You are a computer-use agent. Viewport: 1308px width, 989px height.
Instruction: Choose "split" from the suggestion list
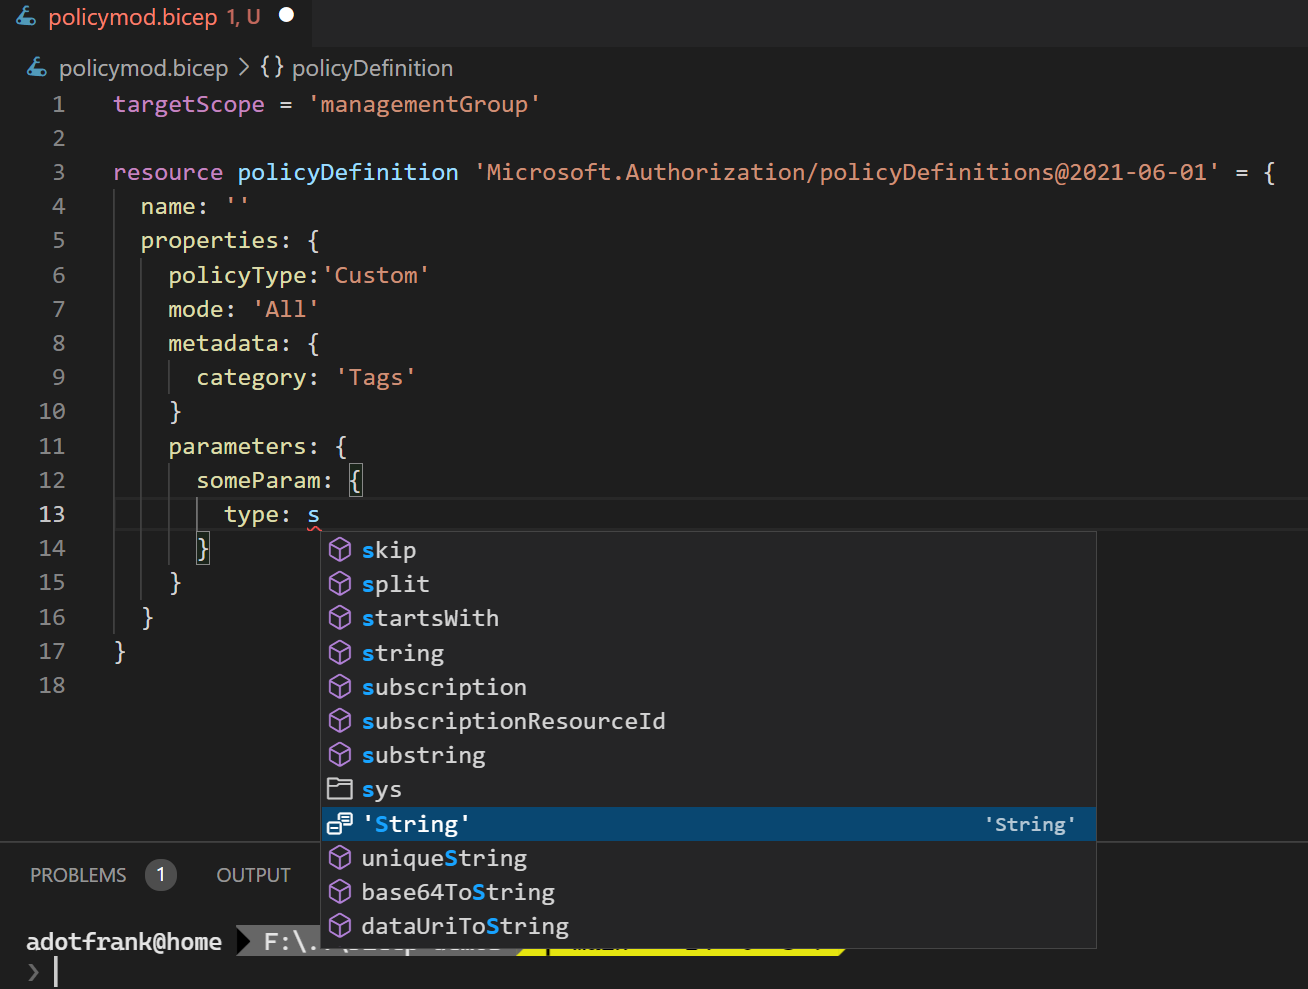[396, 584]
